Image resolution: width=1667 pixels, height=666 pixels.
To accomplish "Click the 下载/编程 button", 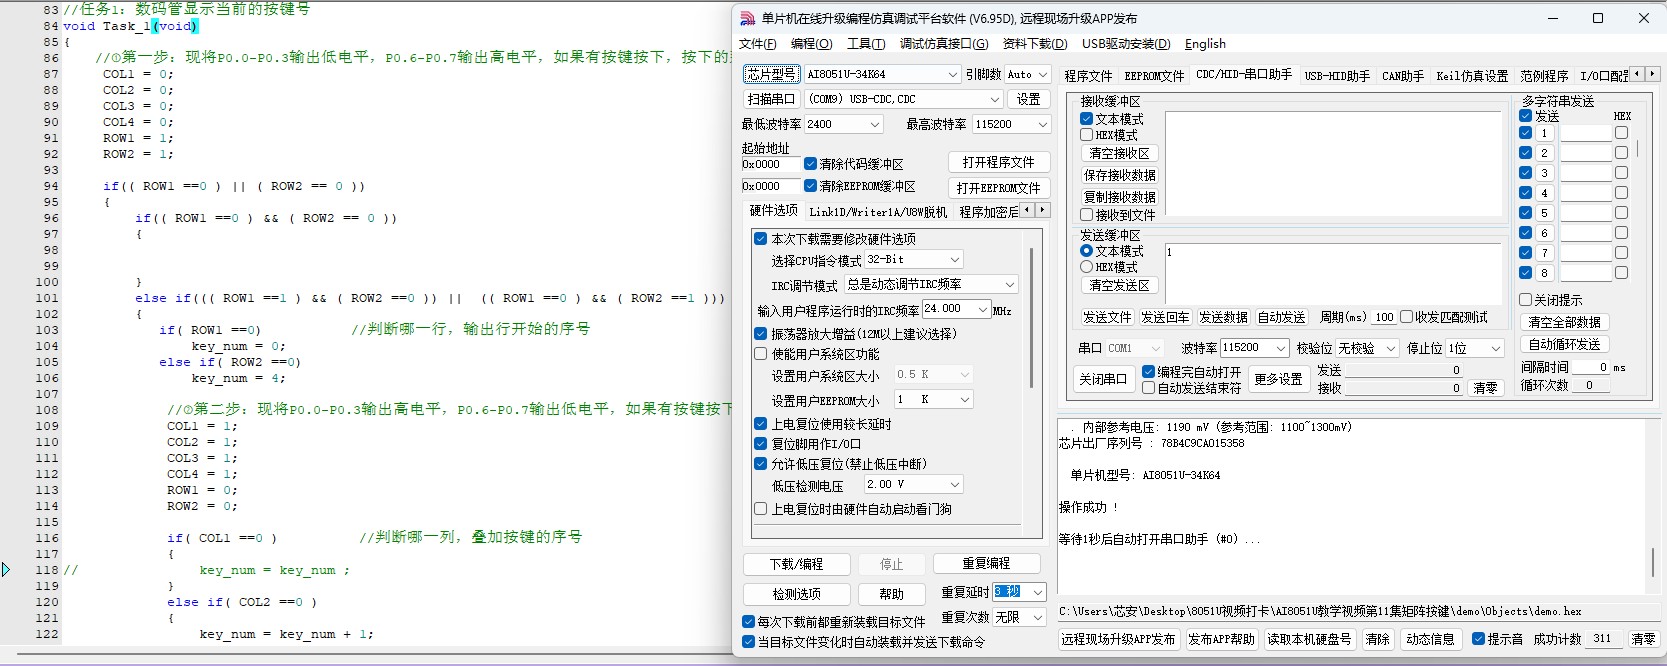I will coord(797,564).
